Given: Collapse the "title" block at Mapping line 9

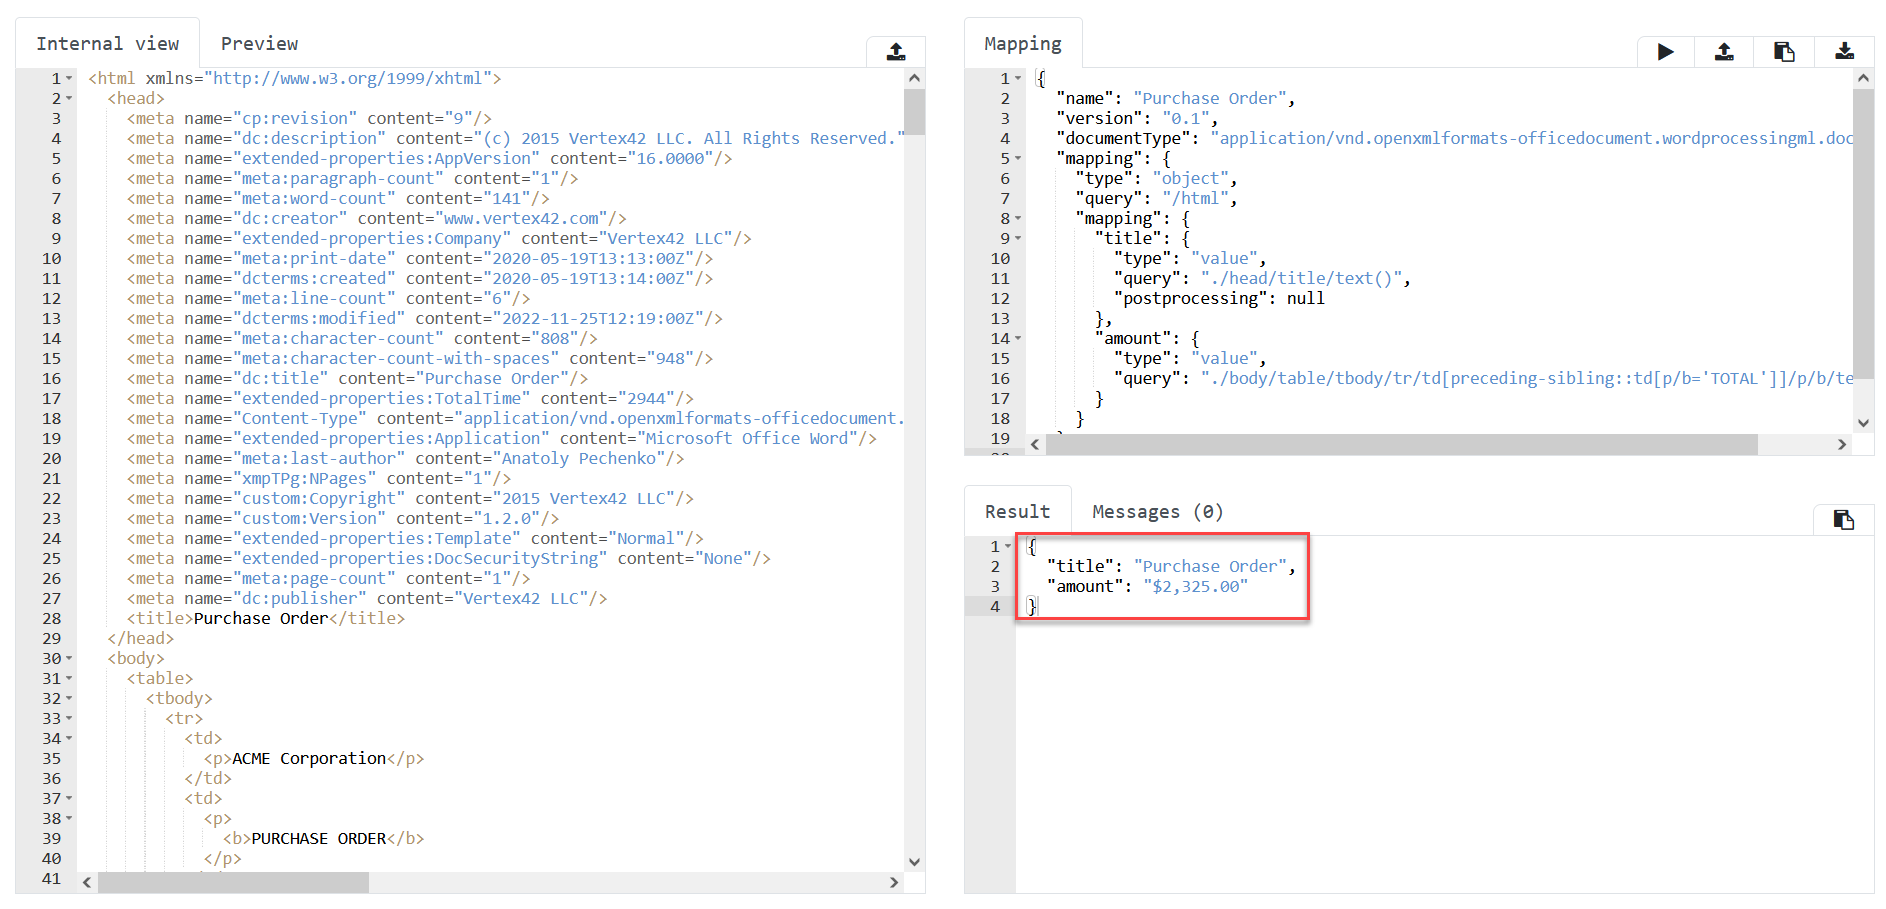Looking at the screenshot, I should (1018, 238).
